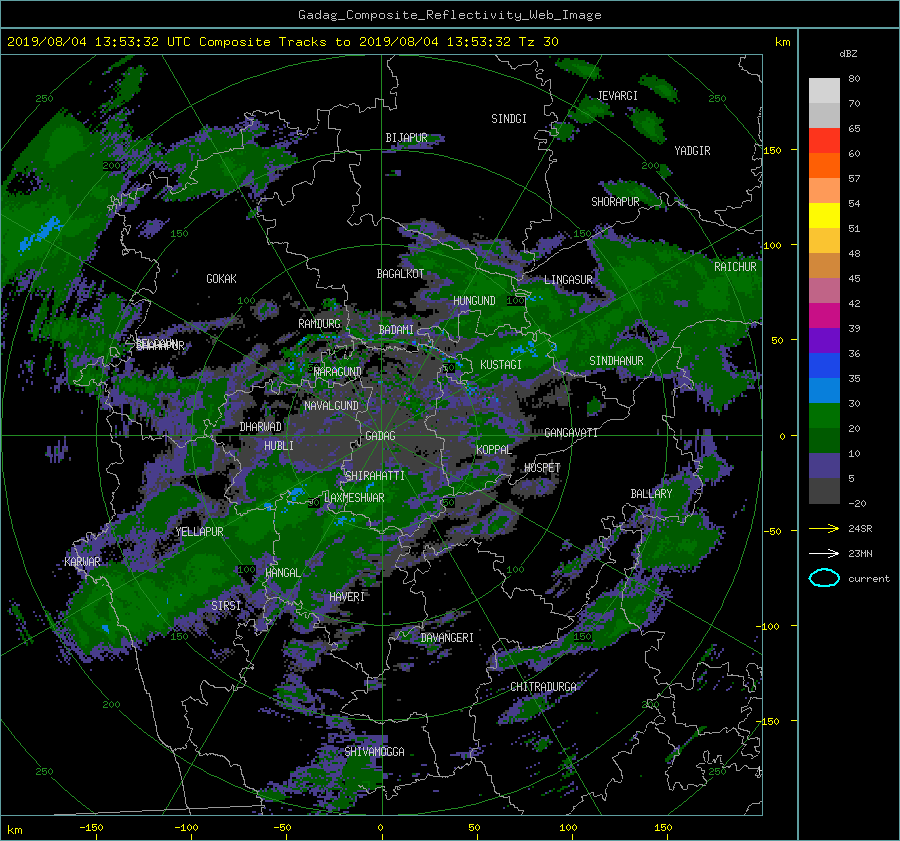Screen dimensions: 900x841
Task: Click the 0 tick on the bottom axis
Action: [380, 827]
